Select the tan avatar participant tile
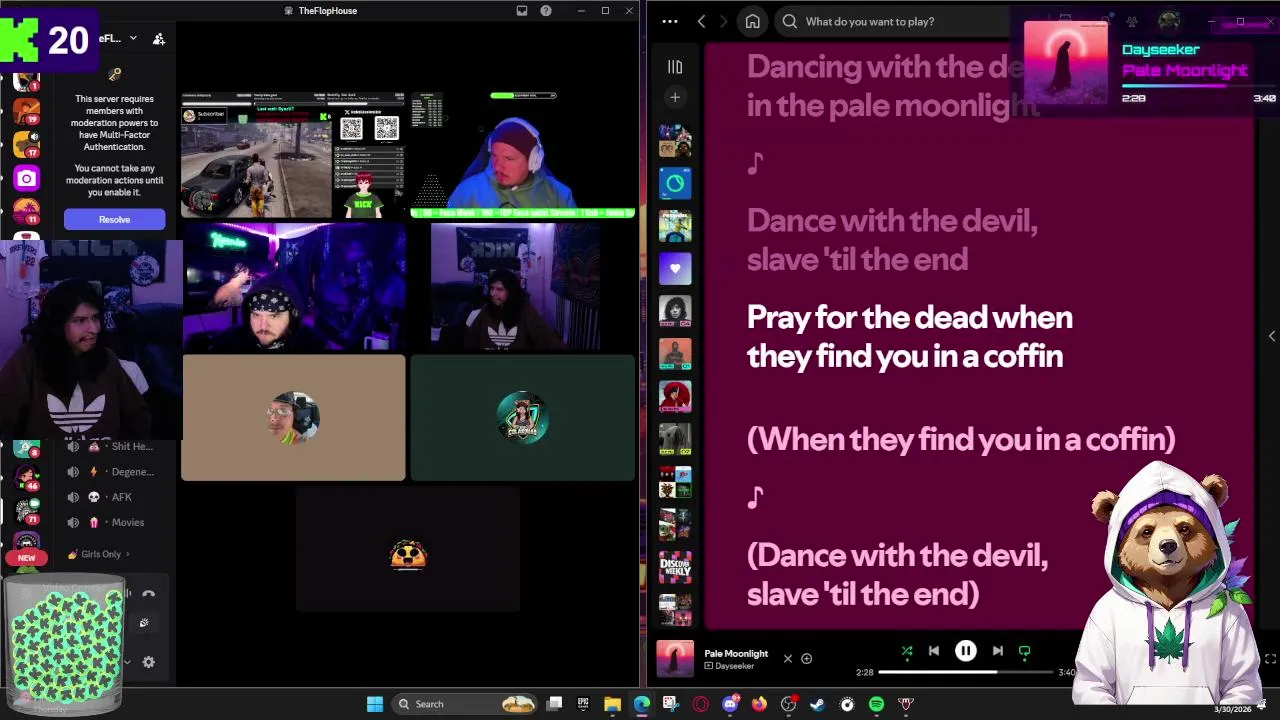Image resolution: width=1280 pixels, height=720 pixels. click(x=293, y=418)
